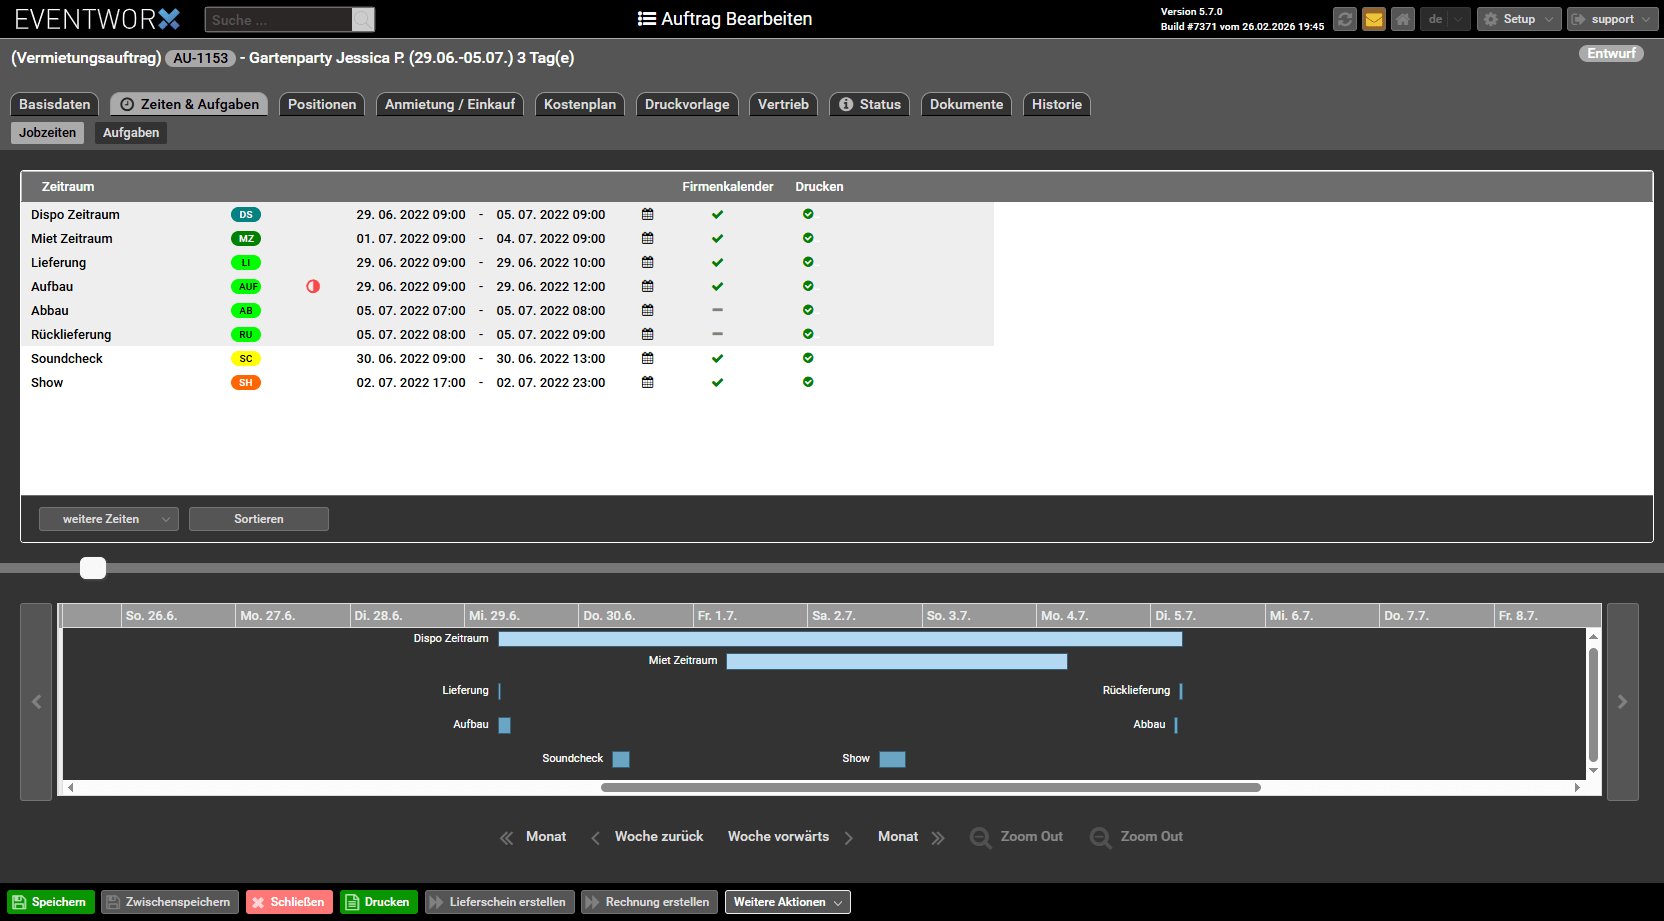Click the Sortieren button
The image size is (1664, 921).
(x=258, y=519)
